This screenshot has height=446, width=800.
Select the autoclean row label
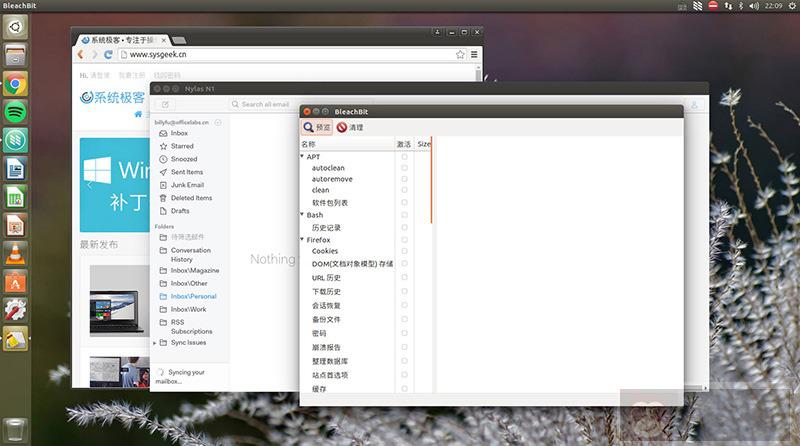click(328, 168)
